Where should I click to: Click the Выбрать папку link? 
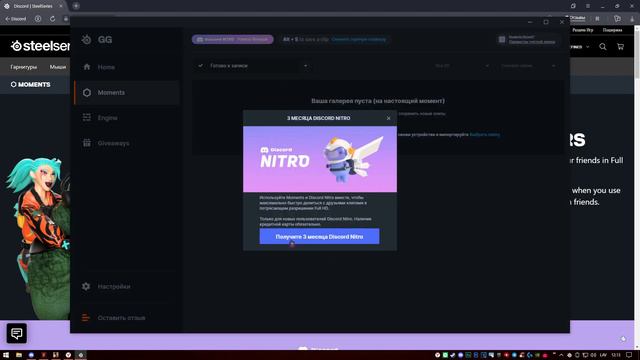[484, 134]
